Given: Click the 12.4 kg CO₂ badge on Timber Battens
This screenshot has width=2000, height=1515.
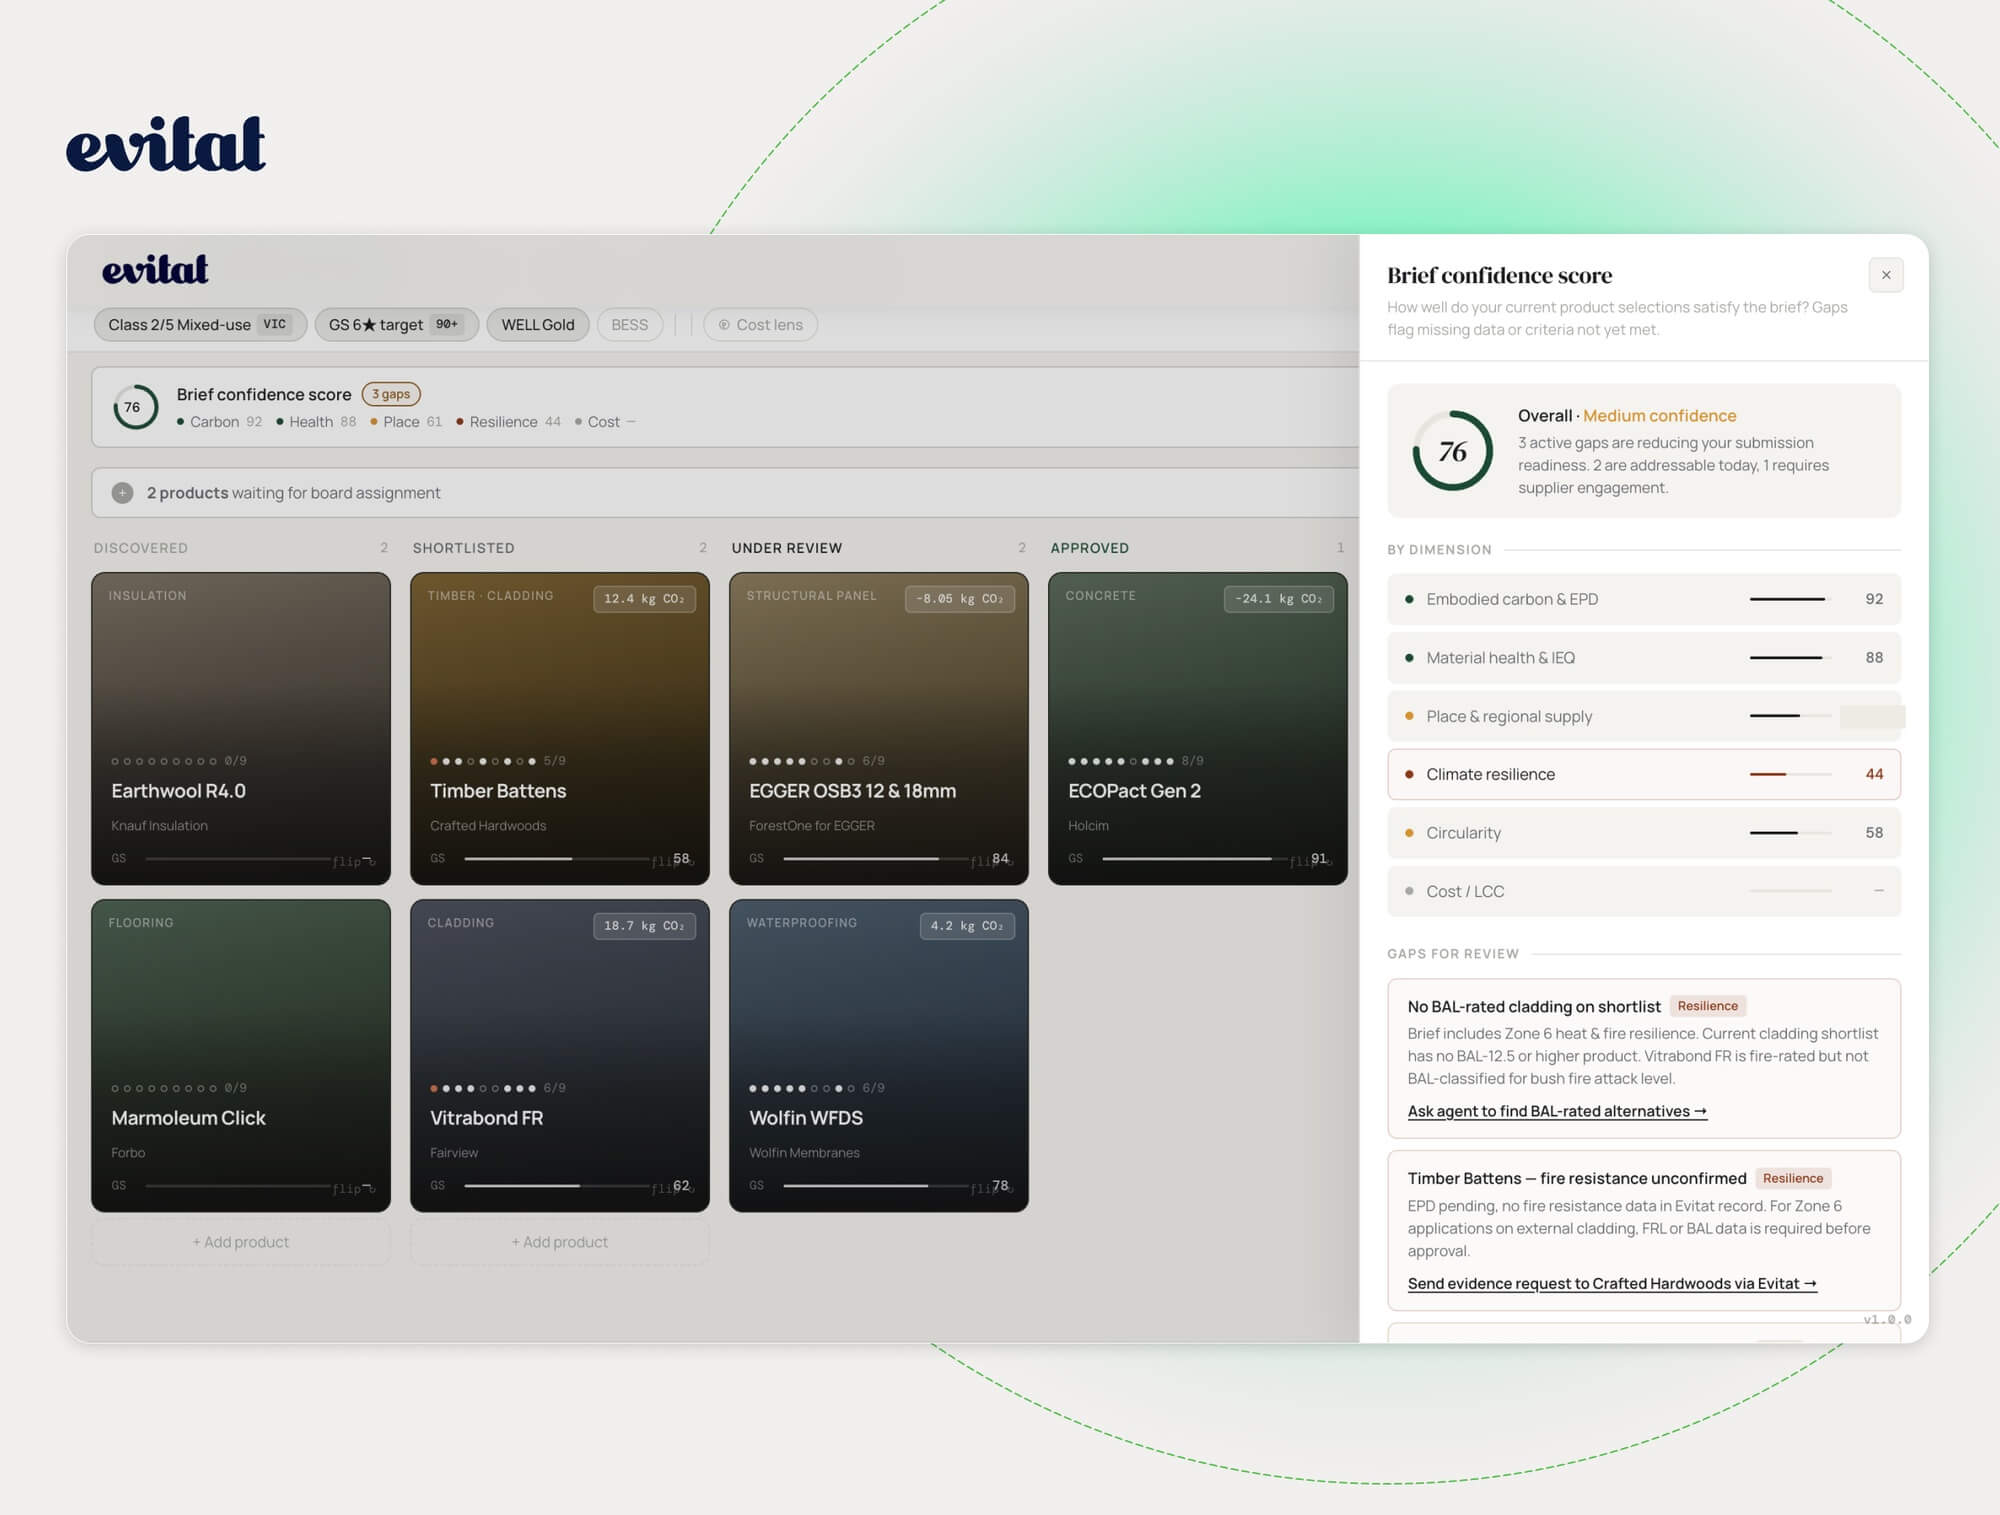Looking at the screenshot, I should (644, 599).
